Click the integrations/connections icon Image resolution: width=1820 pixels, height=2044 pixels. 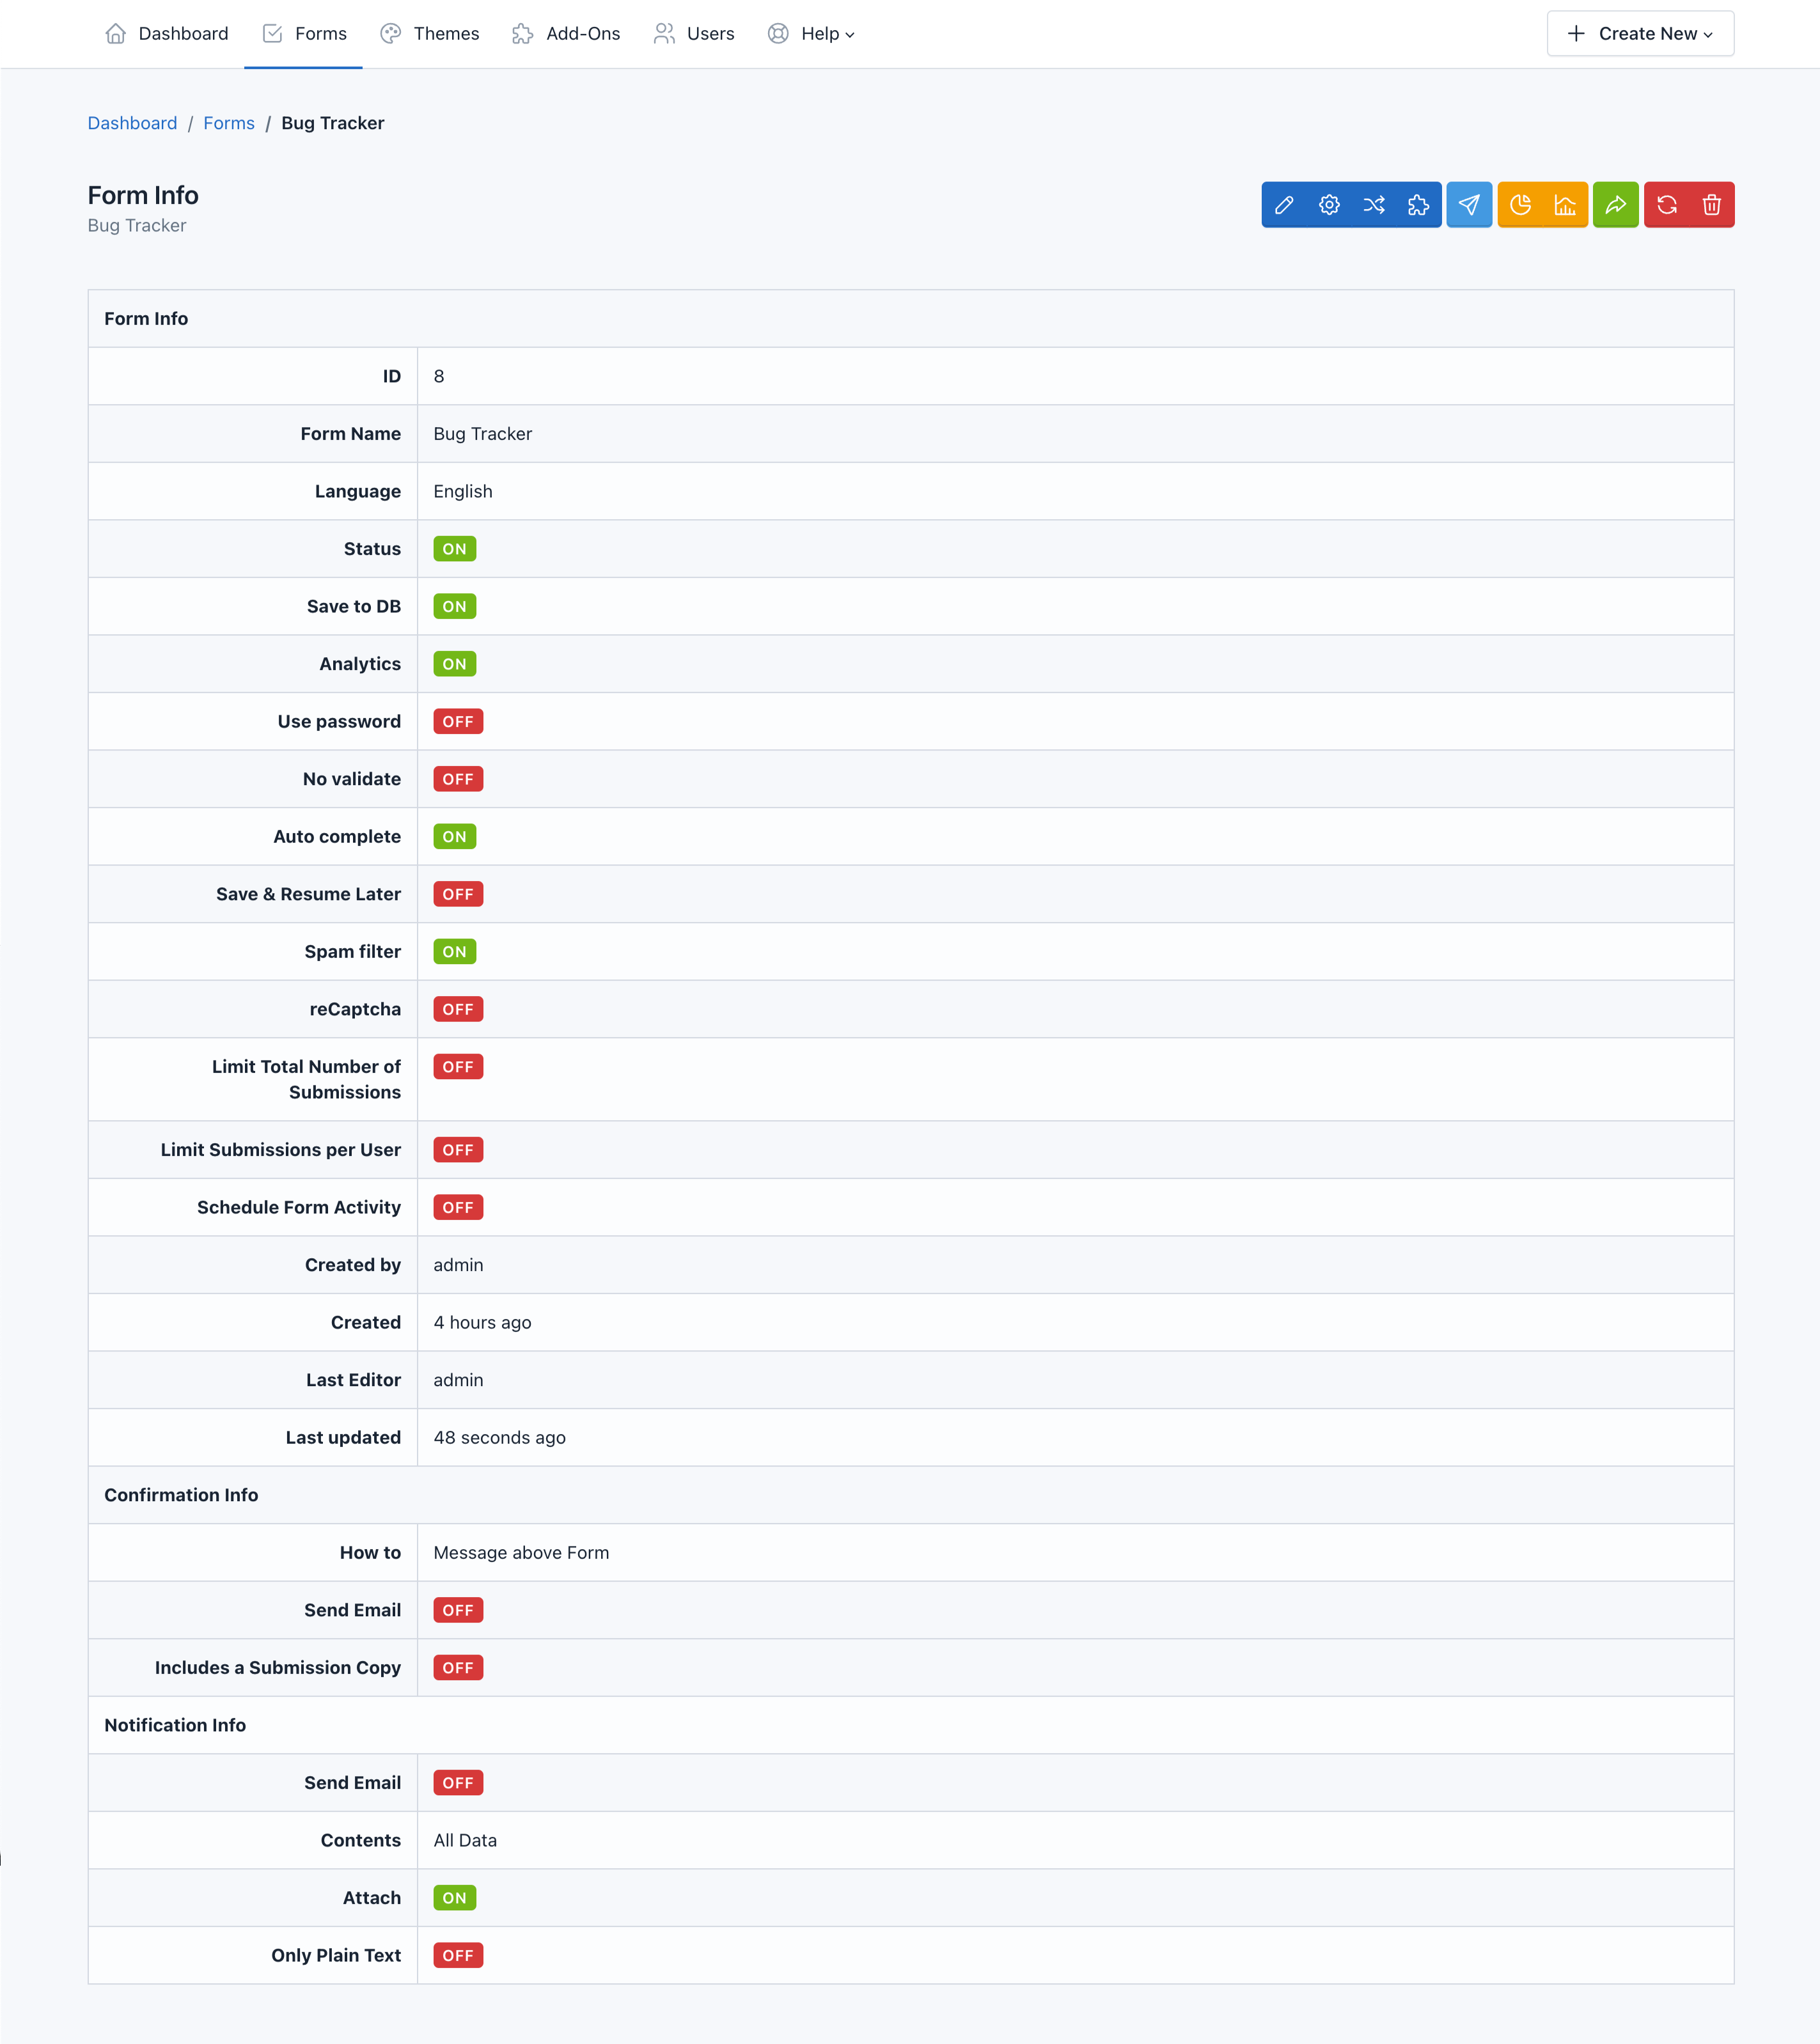point(1420,205)
